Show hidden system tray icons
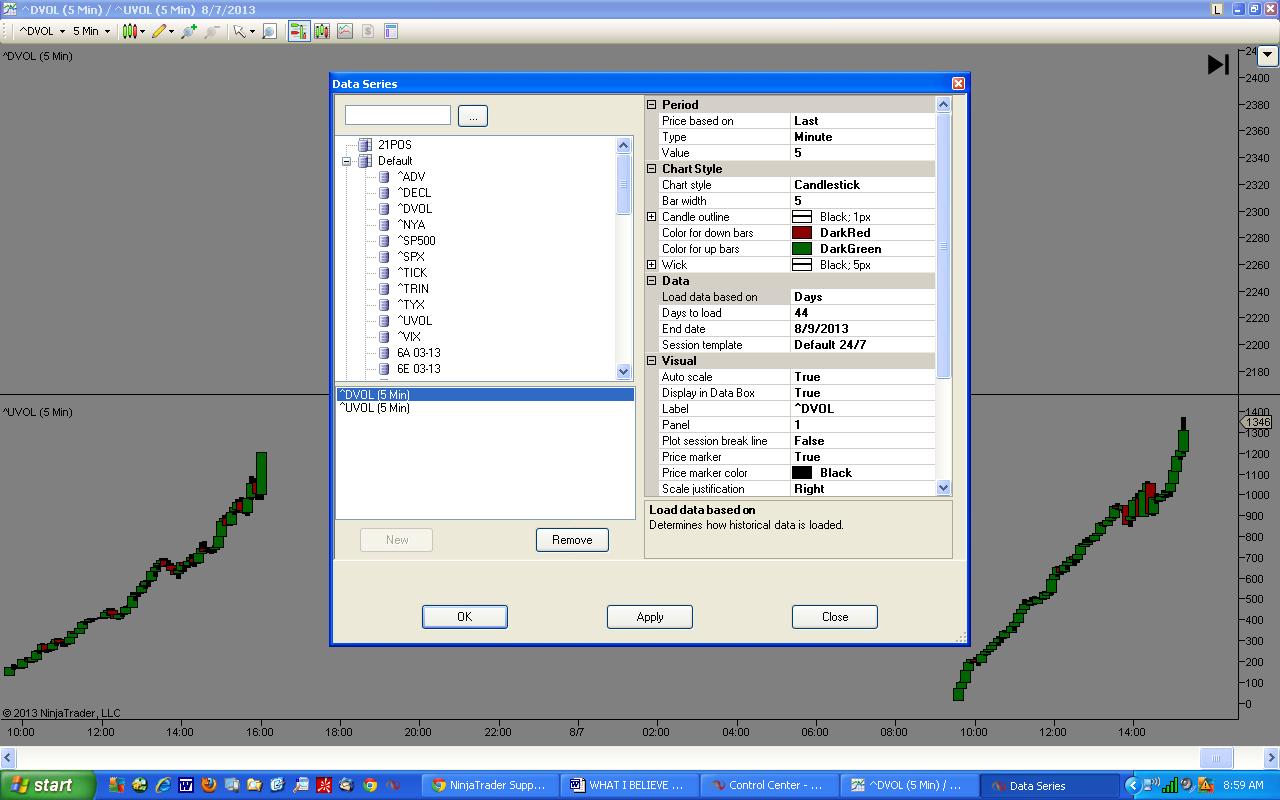The height and width of the screenshot is (800, 1280). pyautogui.click(x=1132, y=785)
